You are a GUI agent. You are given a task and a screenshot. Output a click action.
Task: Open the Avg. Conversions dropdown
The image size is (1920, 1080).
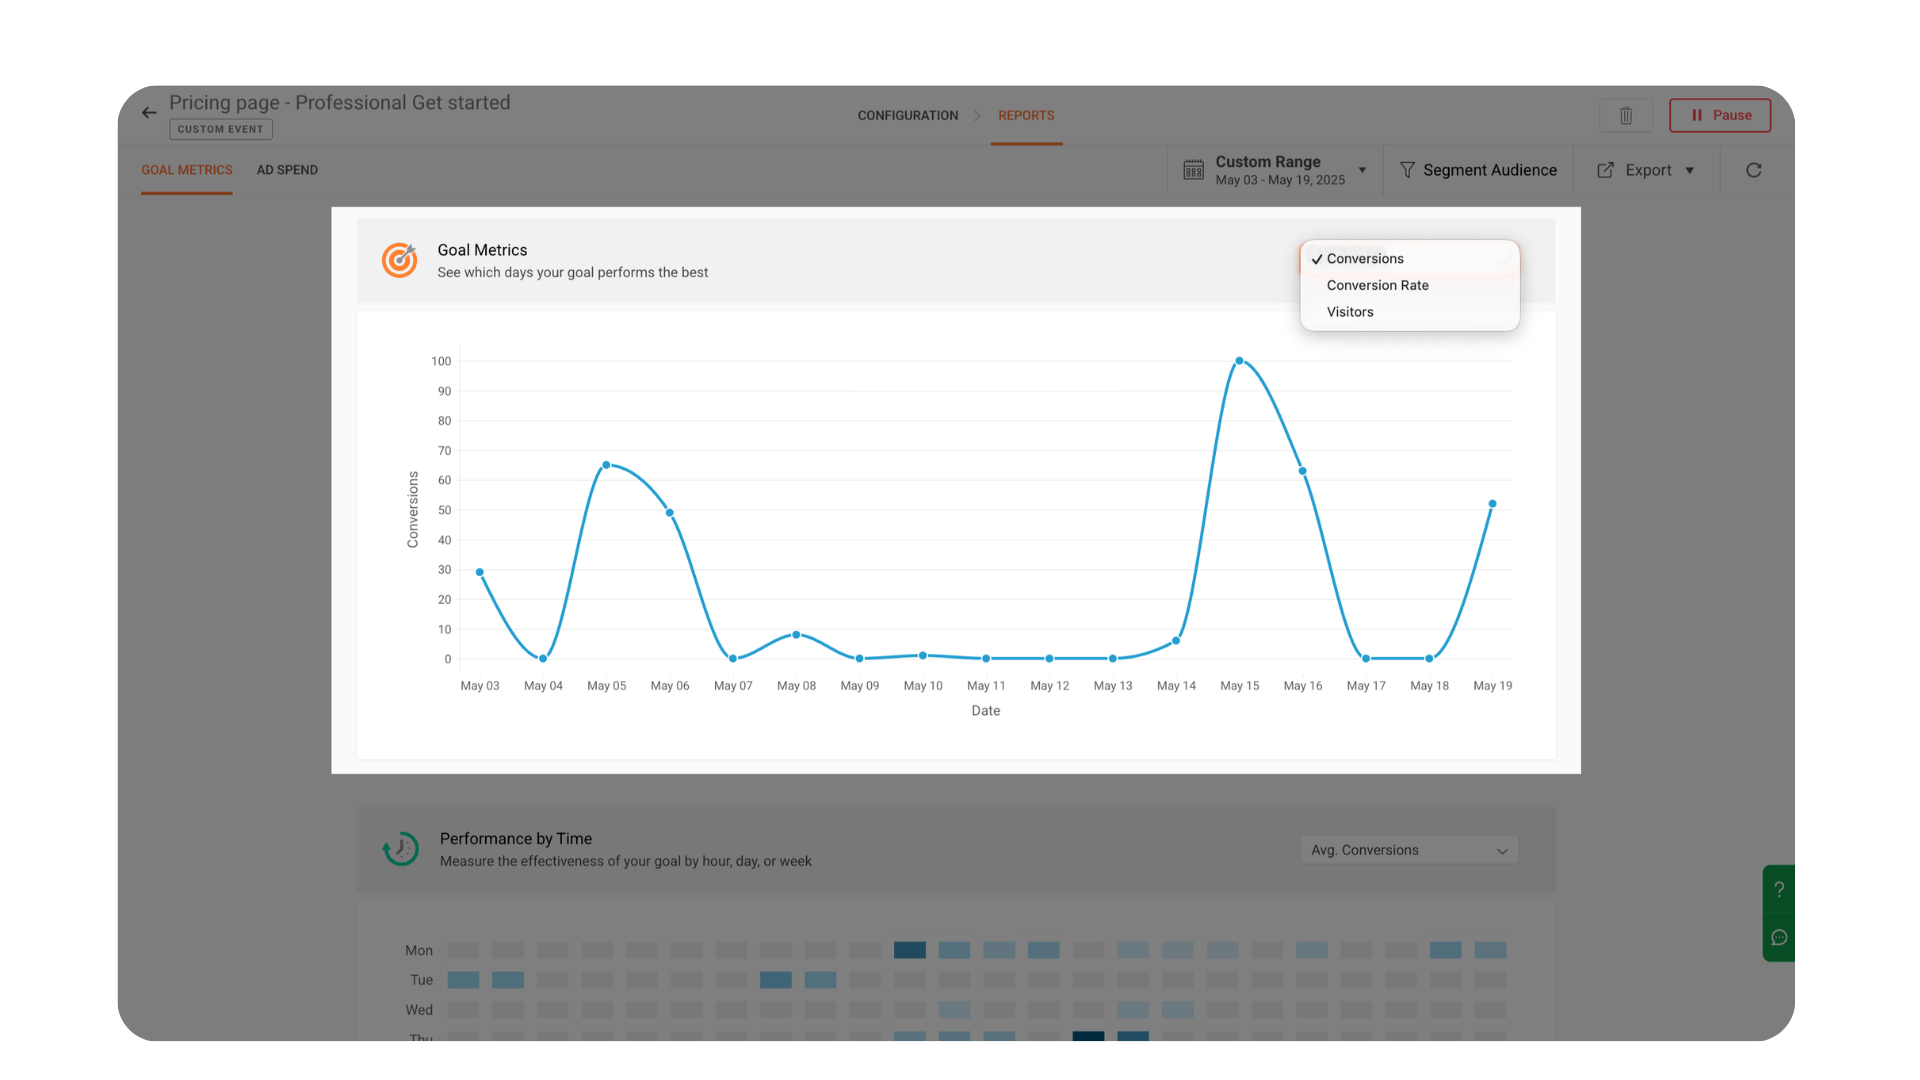point(1408,850)
